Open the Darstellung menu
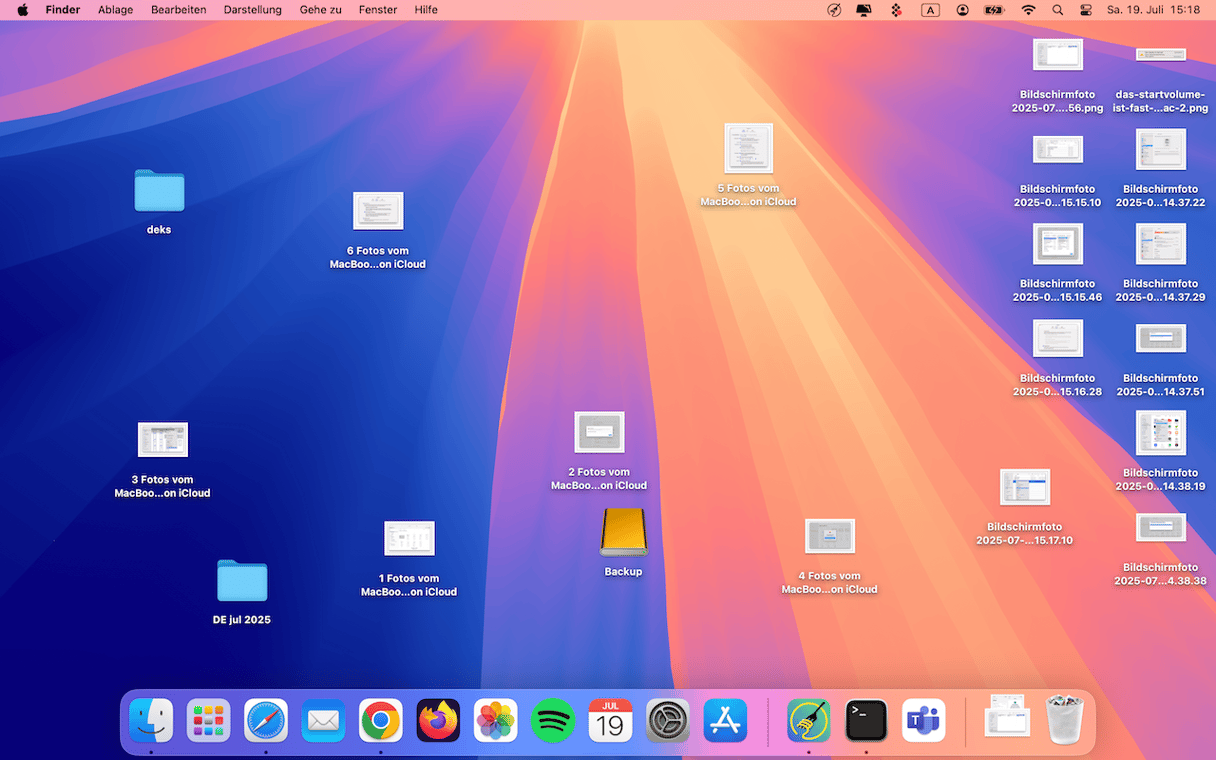Viewport: 1216px width, 760px height. pos(253,10)
